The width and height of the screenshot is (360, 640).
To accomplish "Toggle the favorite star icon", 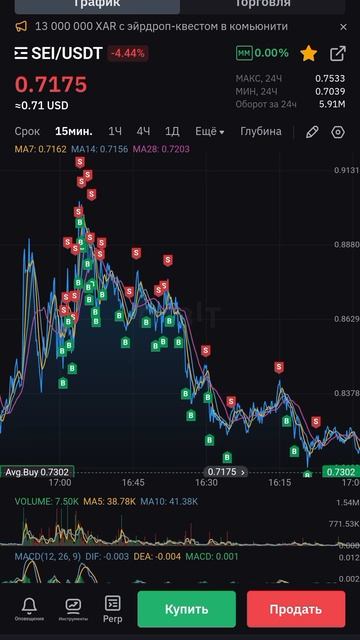I will (x=309, y=53).
